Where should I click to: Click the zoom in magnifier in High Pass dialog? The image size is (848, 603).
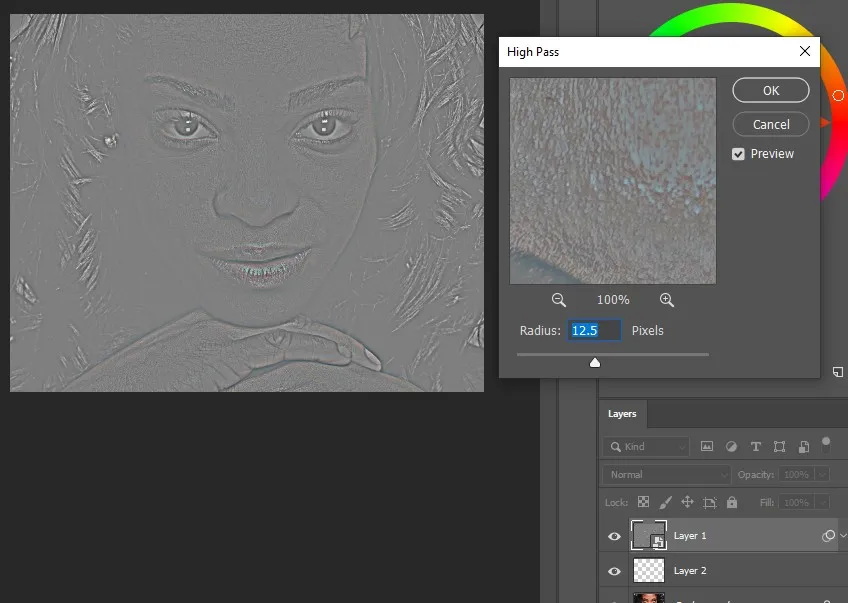(x=667, y=300)
